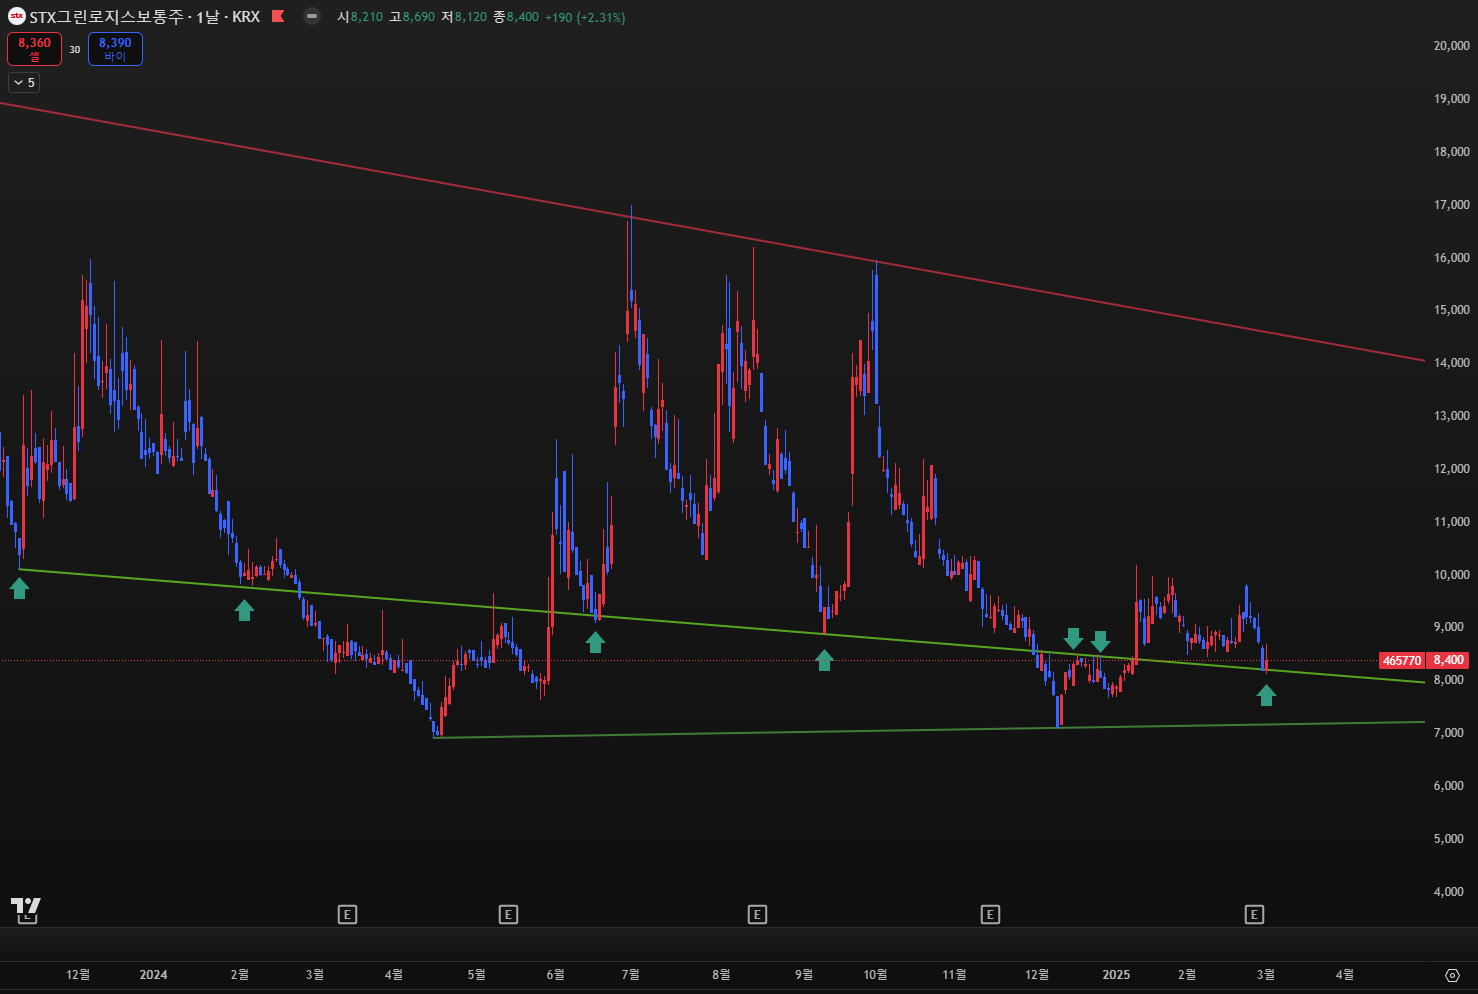The image size is (1478, 994).
Task: Click the 11월 label on time axis
Action: [955, 975]
